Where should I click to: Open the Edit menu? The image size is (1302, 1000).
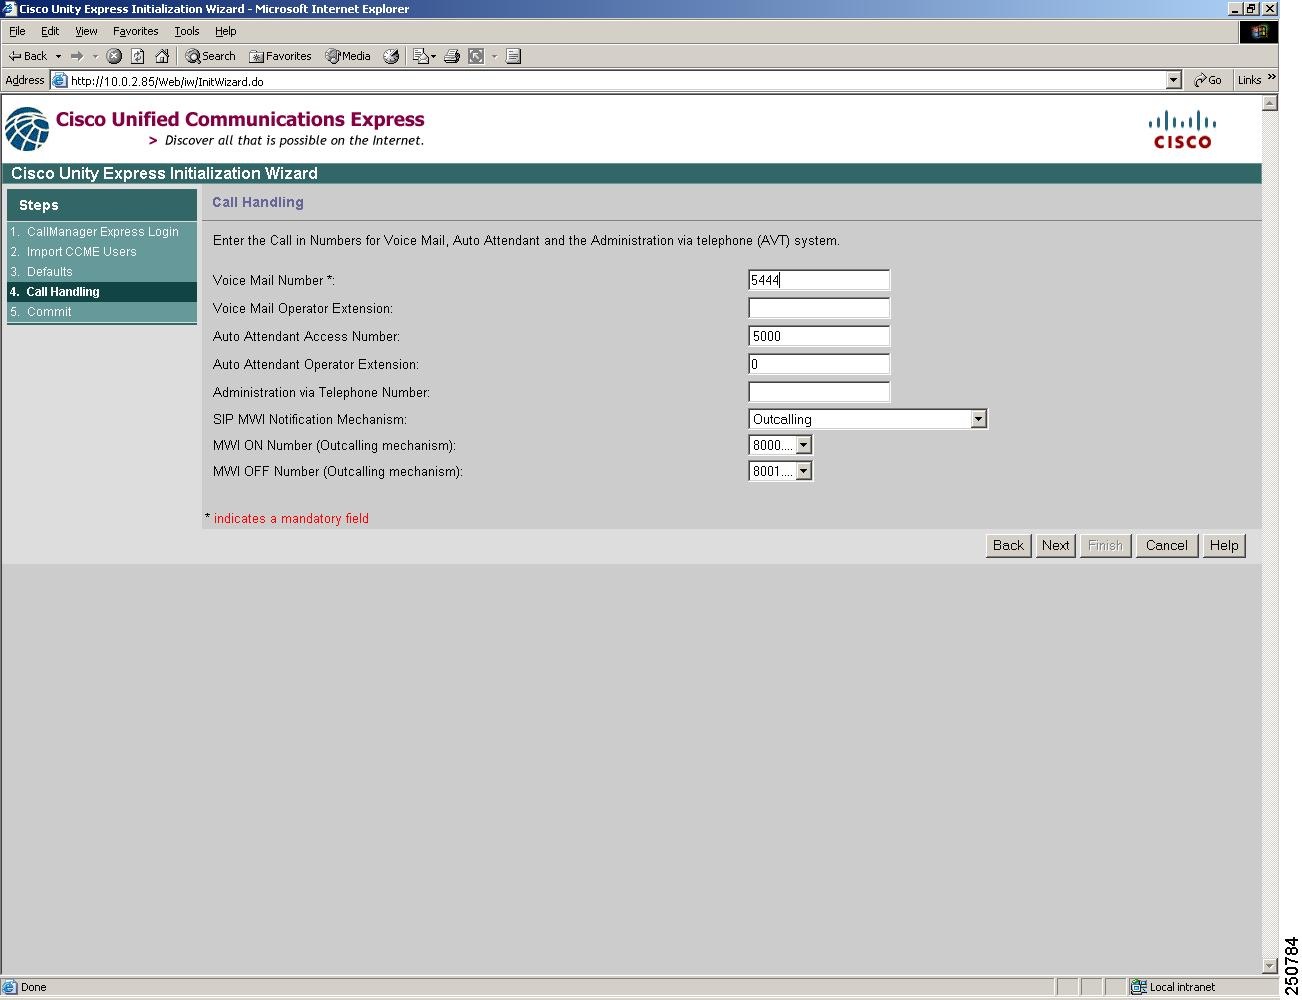(50, 31)
